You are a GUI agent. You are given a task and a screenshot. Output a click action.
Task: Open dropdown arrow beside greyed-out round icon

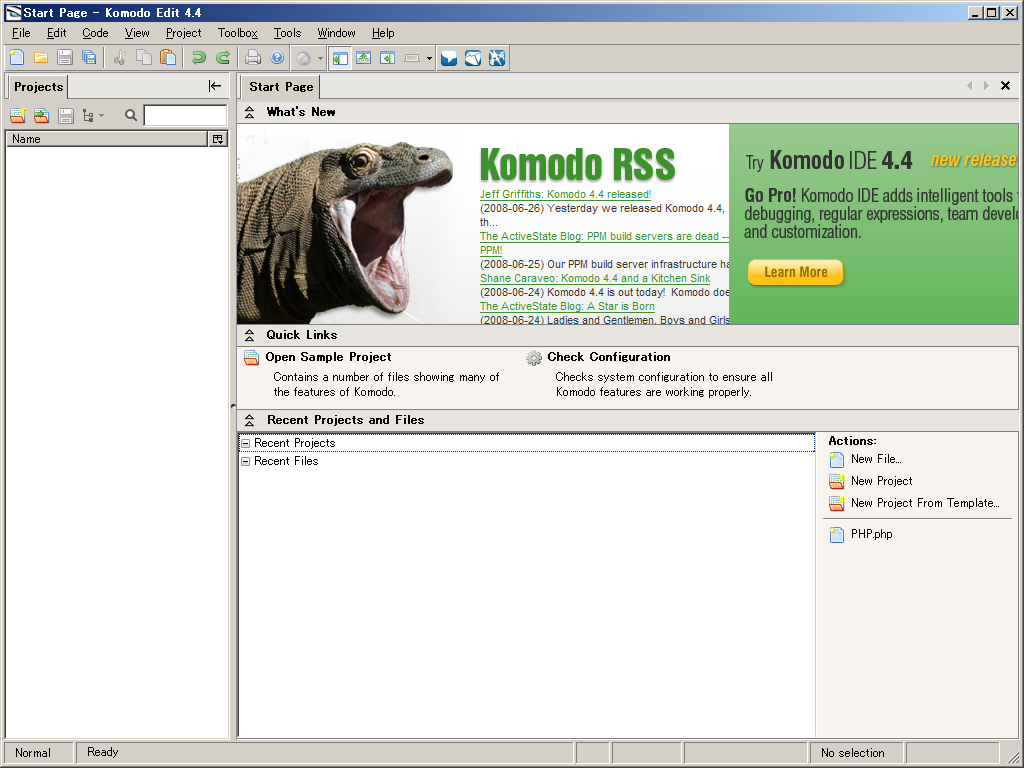[320, 59]
